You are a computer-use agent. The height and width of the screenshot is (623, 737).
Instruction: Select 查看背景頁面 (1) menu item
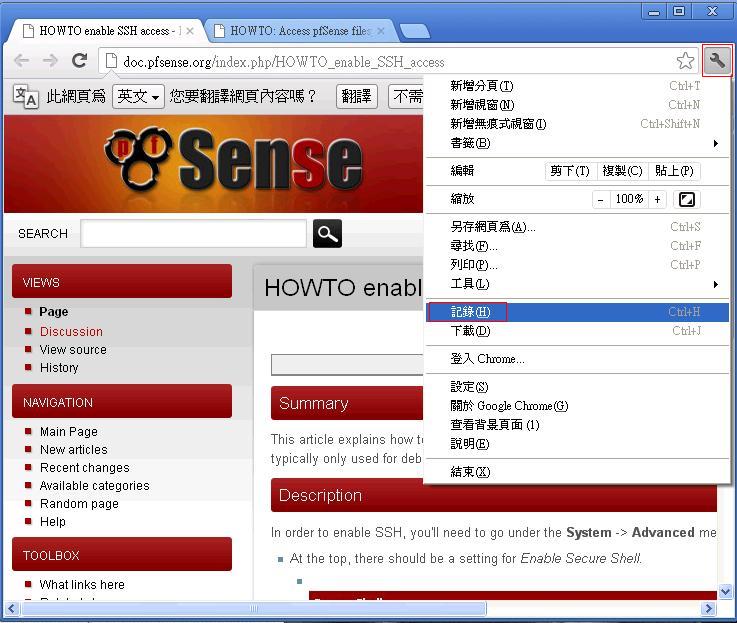pos(578,425)
